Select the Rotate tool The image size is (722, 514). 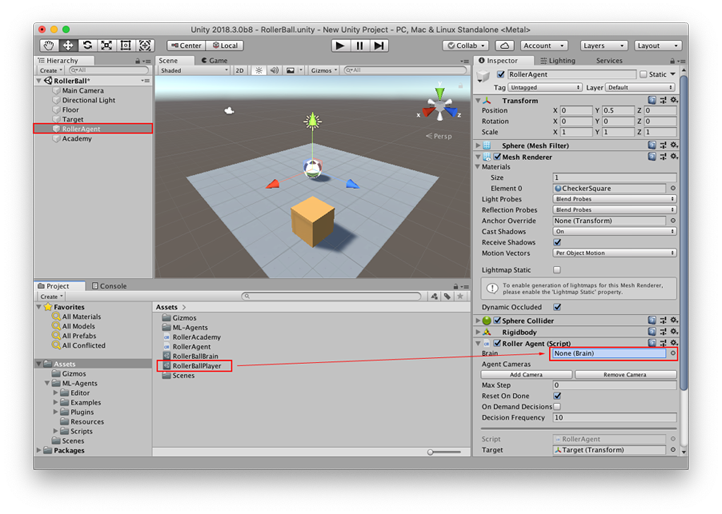[x=87, y=45]
